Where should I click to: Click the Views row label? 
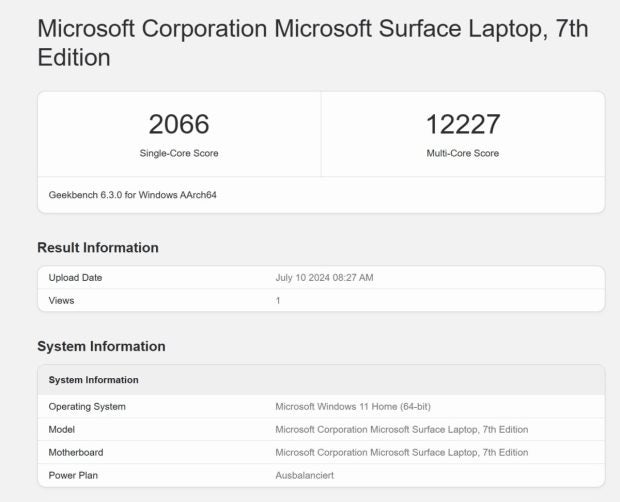click(61, 300)
